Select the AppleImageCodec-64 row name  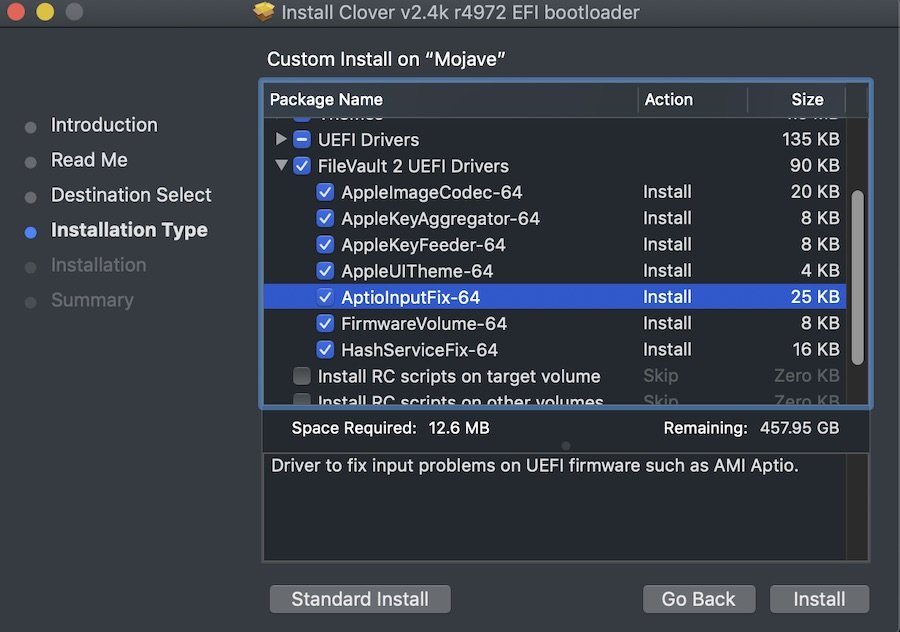point(432,192)
